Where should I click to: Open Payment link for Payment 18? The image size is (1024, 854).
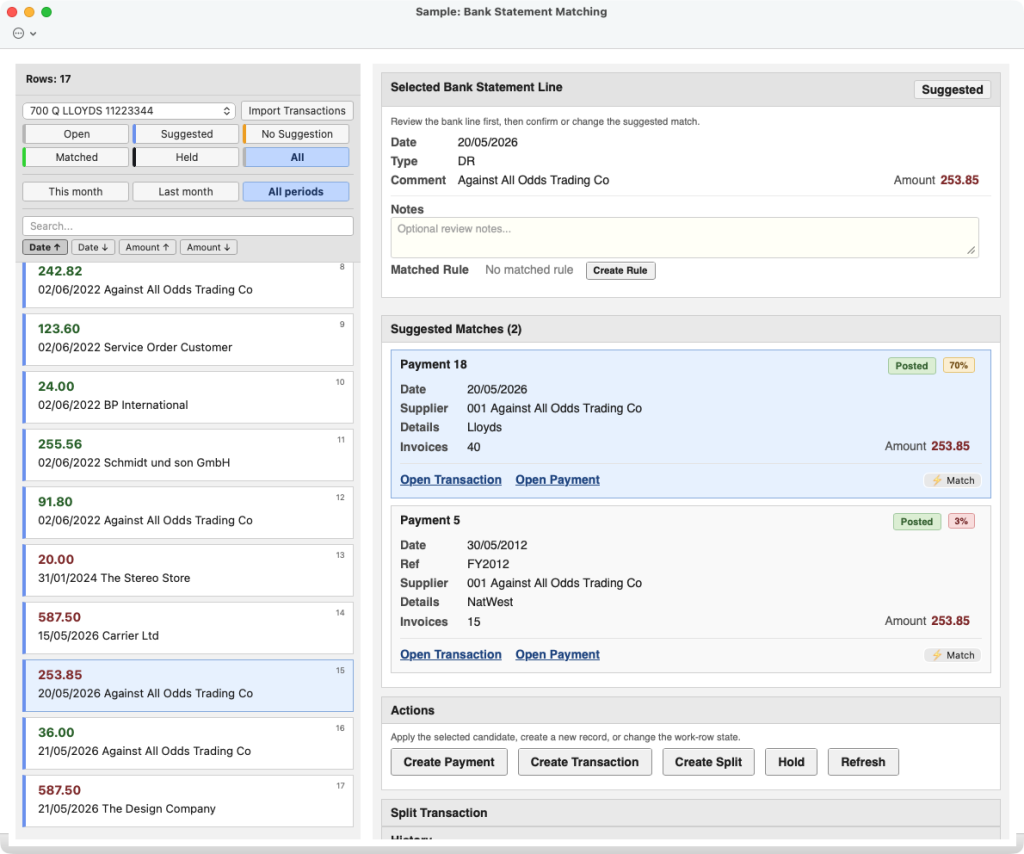(x=557, y=480)
